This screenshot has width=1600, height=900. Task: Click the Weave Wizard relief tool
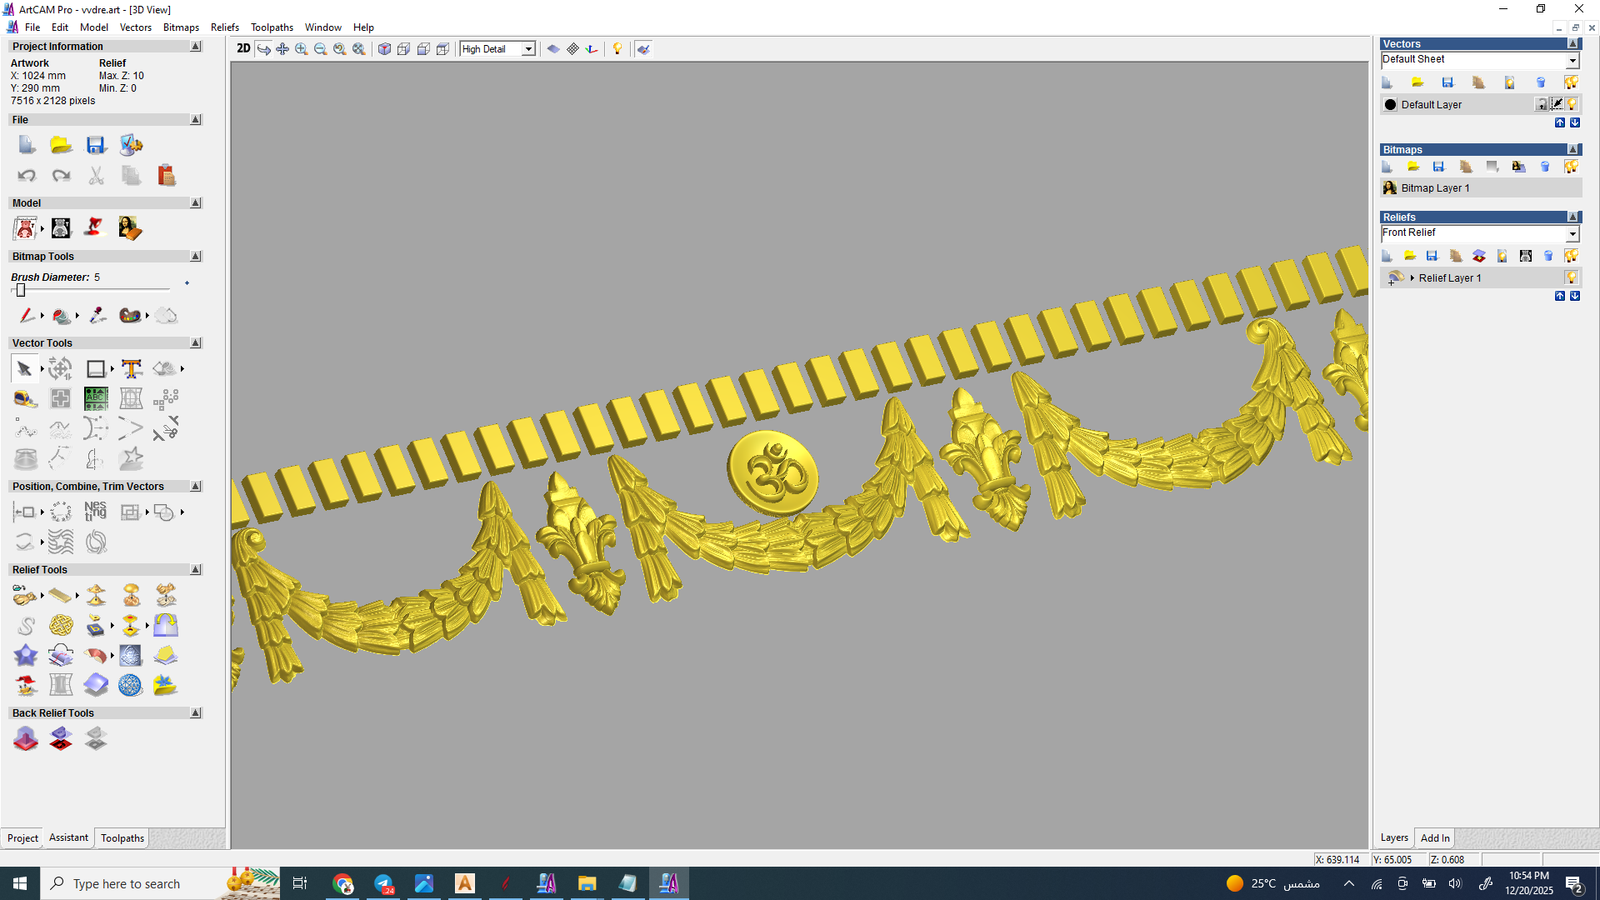pyautogui.click(x=61, y=626)
